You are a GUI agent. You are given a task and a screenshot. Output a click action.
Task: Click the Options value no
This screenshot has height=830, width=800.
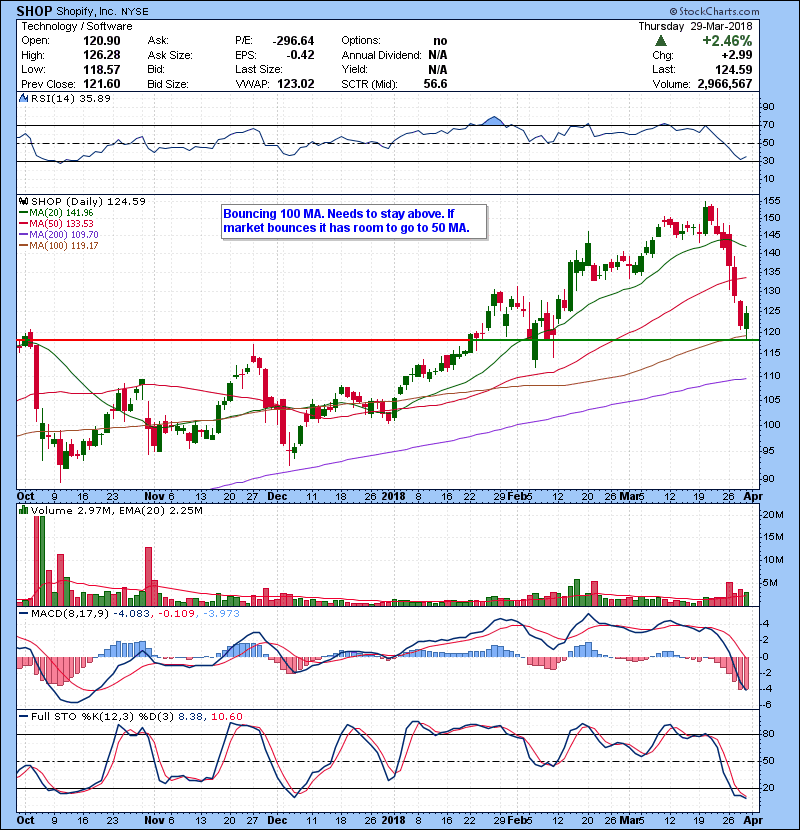440,41
